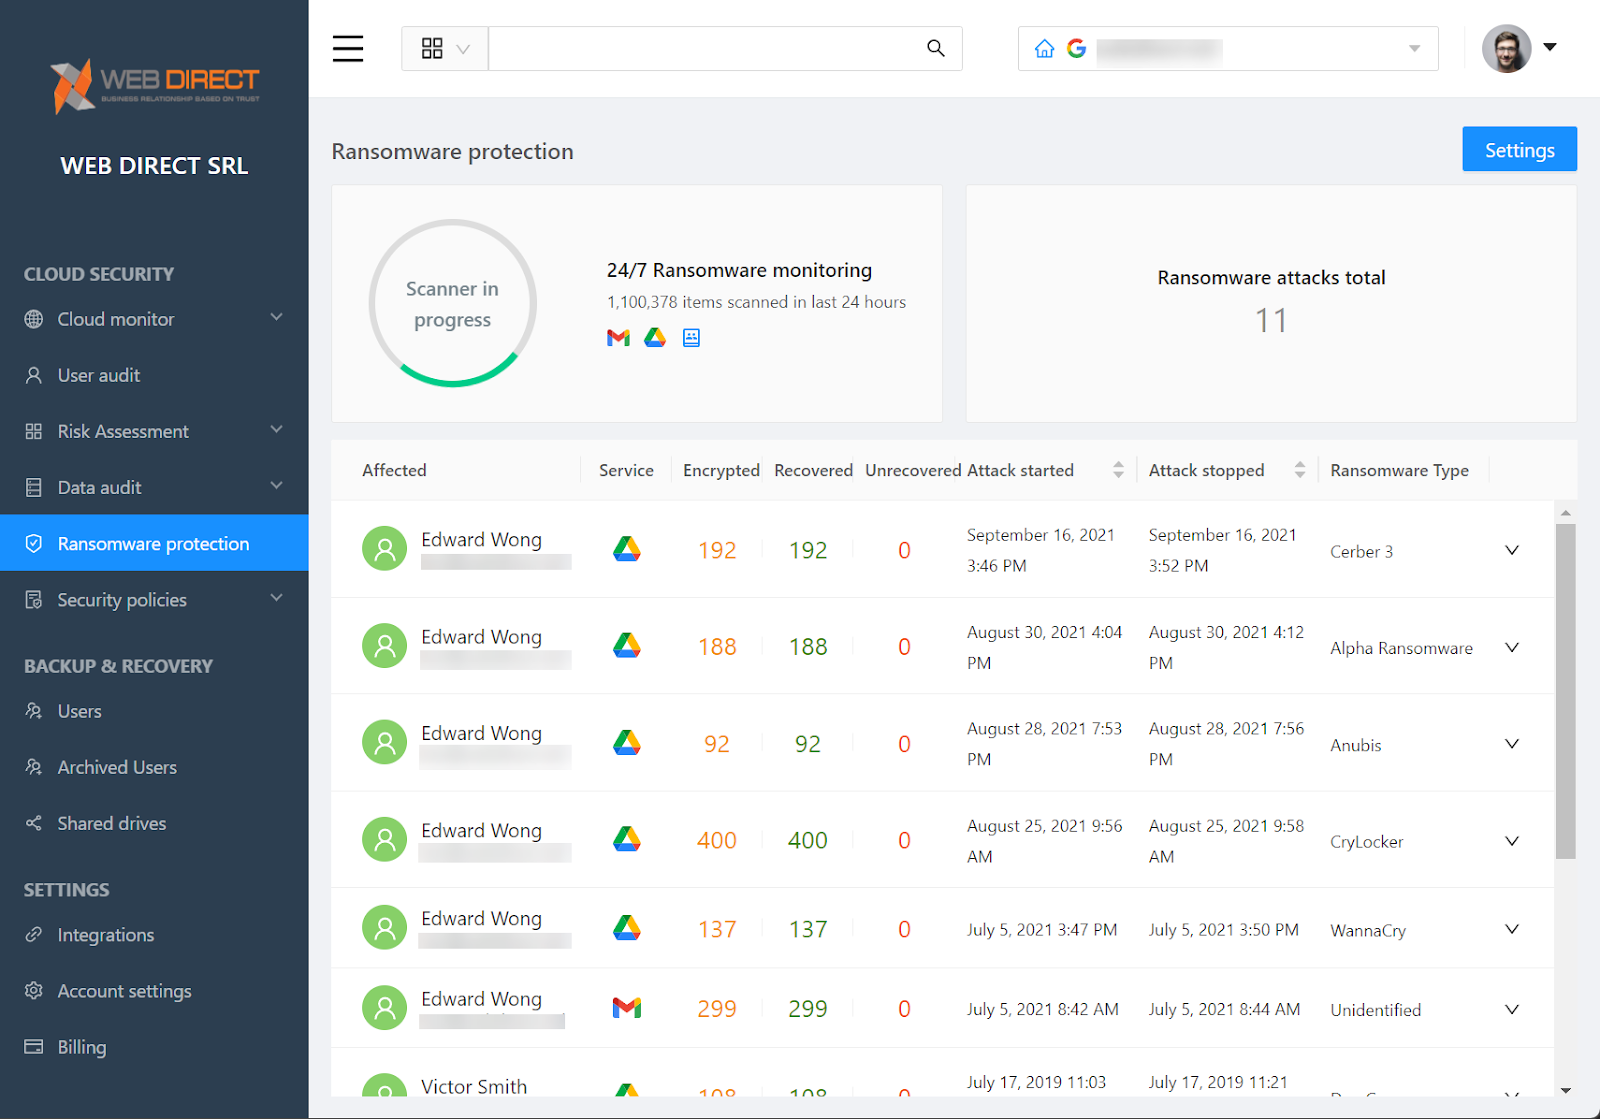Viewport: 1600px width, 1119px height.
Task: Sort table by Attack started column
Action: click(1117, 470)
